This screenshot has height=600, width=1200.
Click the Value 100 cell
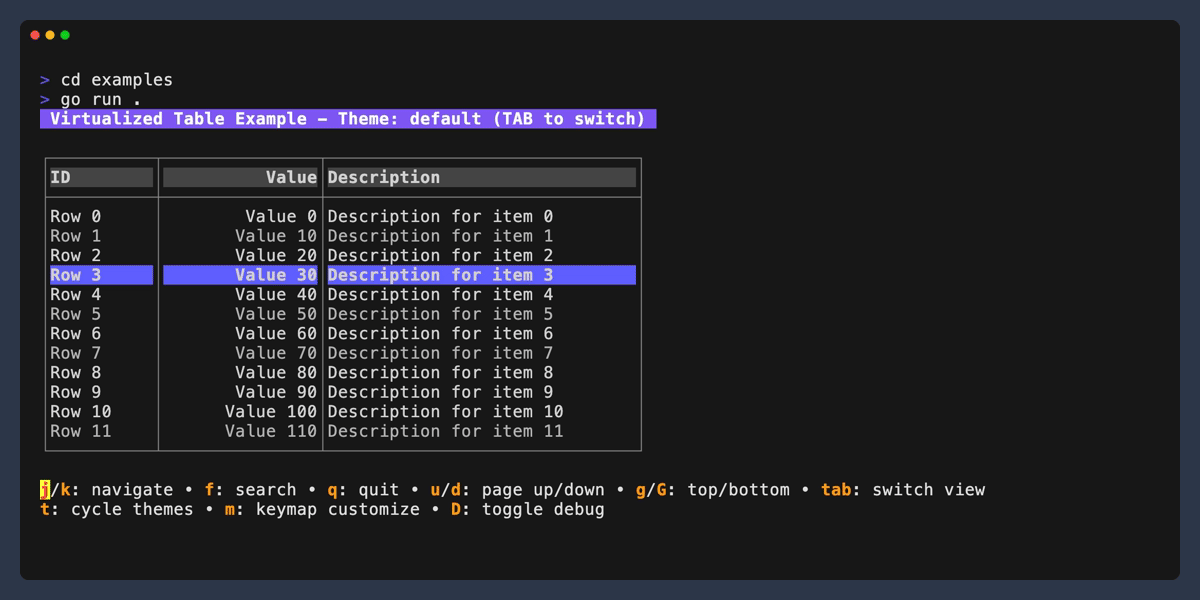pos(270,411)
